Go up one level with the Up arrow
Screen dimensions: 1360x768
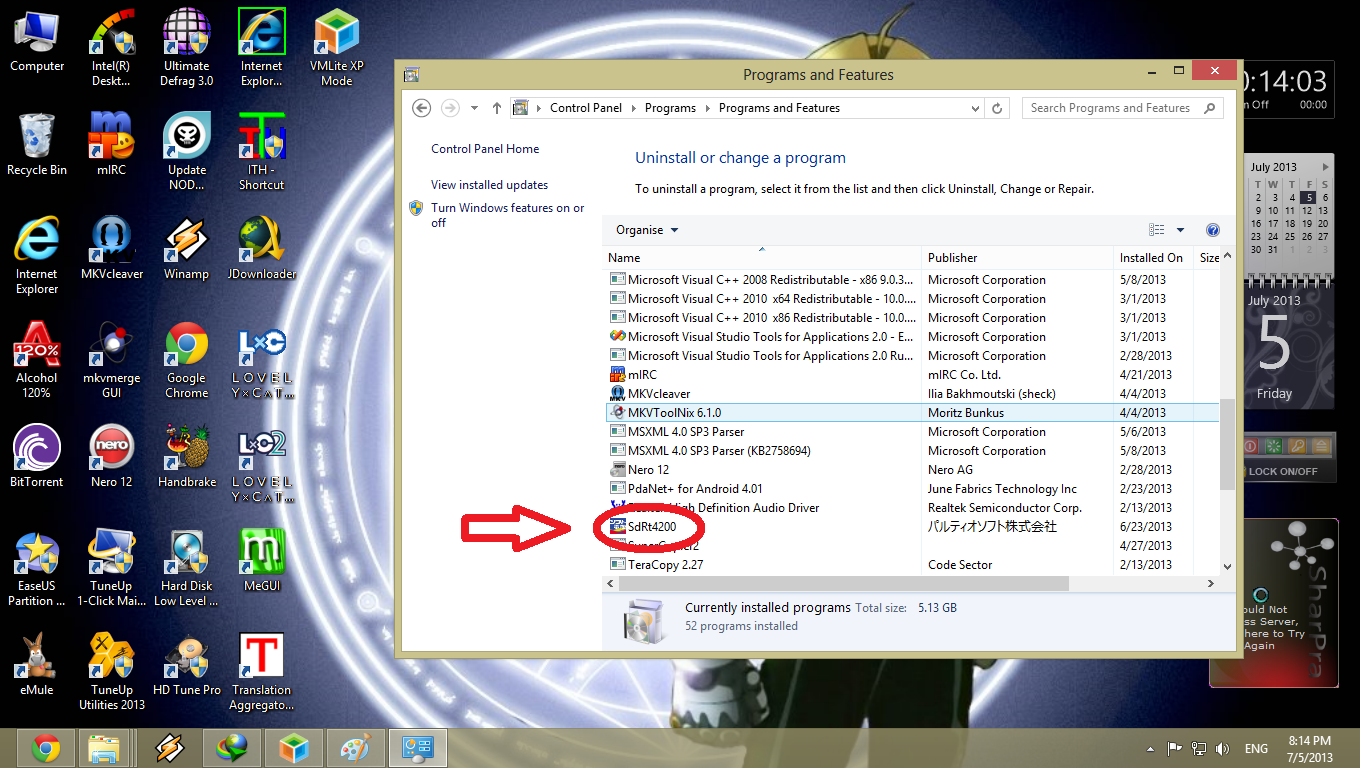tap(497, 108)
